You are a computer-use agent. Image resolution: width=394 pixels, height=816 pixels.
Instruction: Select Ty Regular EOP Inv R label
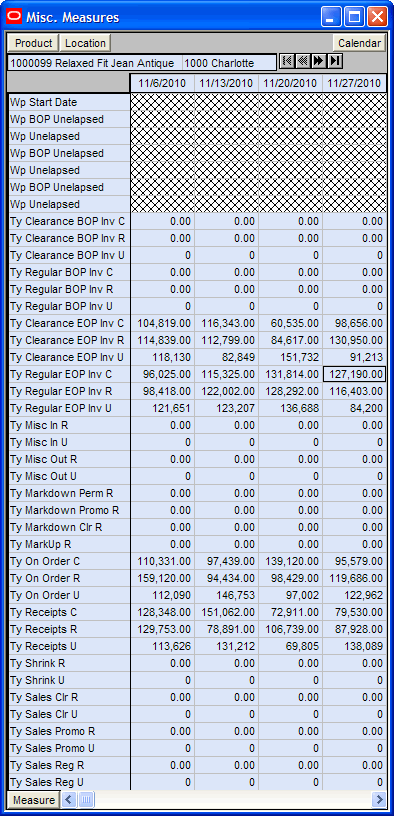click(69, 391)
